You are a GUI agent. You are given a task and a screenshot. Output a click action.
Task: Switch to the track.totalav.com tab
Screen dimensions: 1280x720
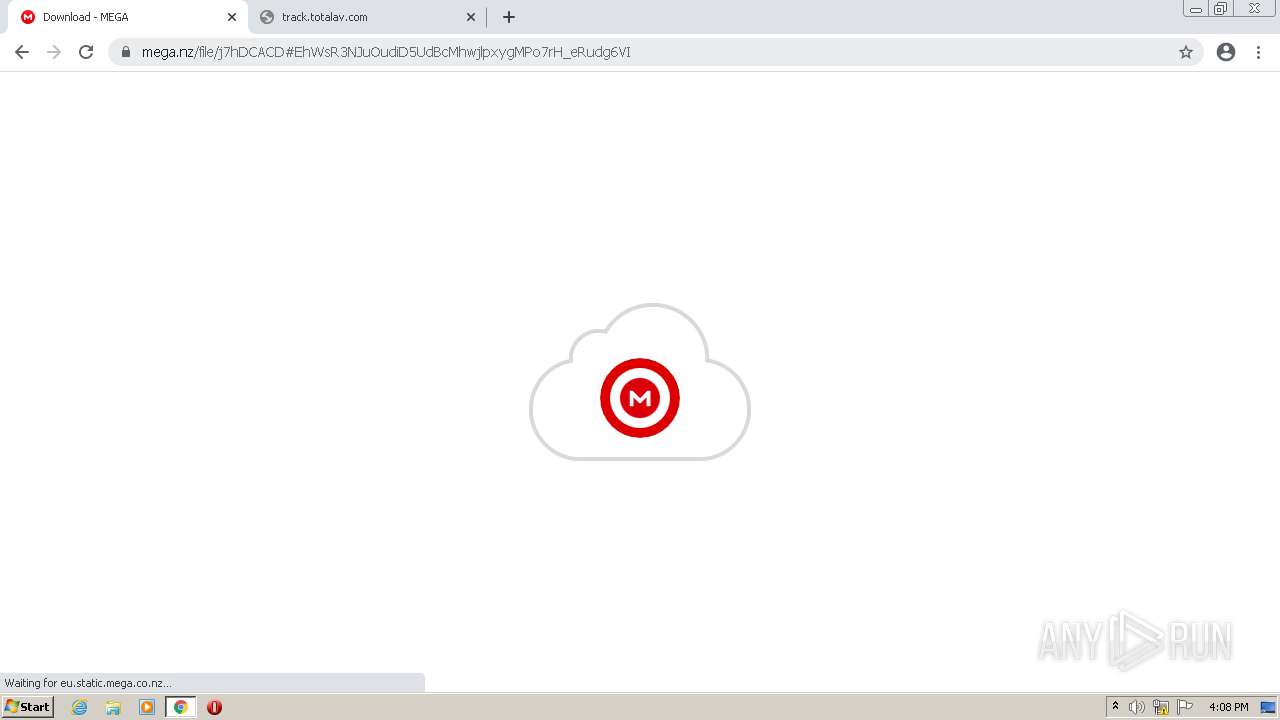tap(365, 17)
